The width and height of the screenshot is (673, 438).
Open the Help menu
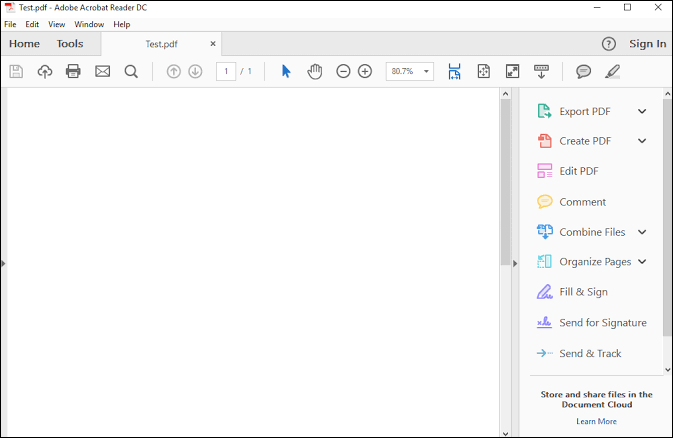click(122, 24)
